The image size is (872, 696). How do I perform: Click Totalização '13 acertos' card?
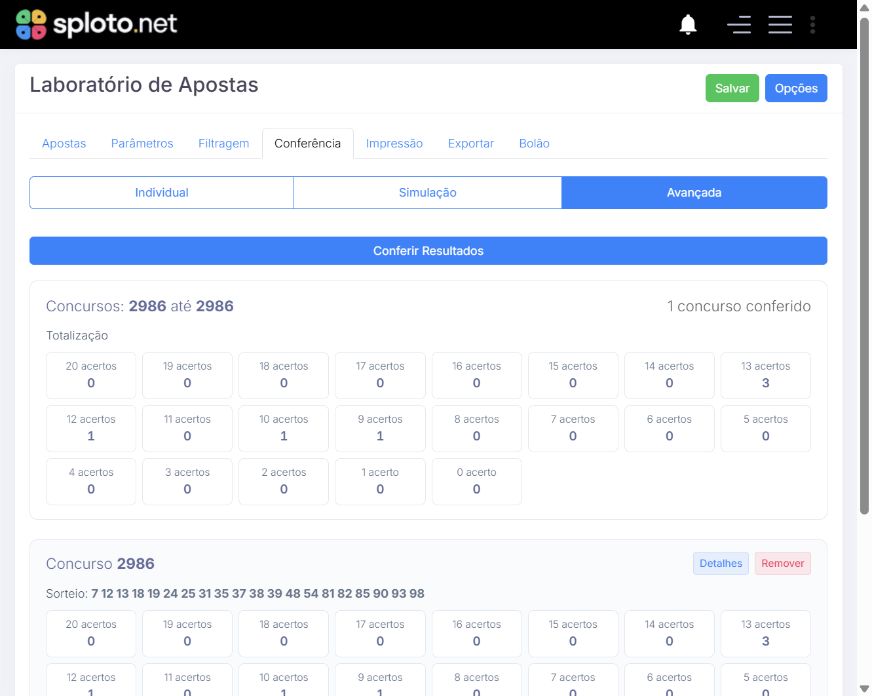pos(765,375)
